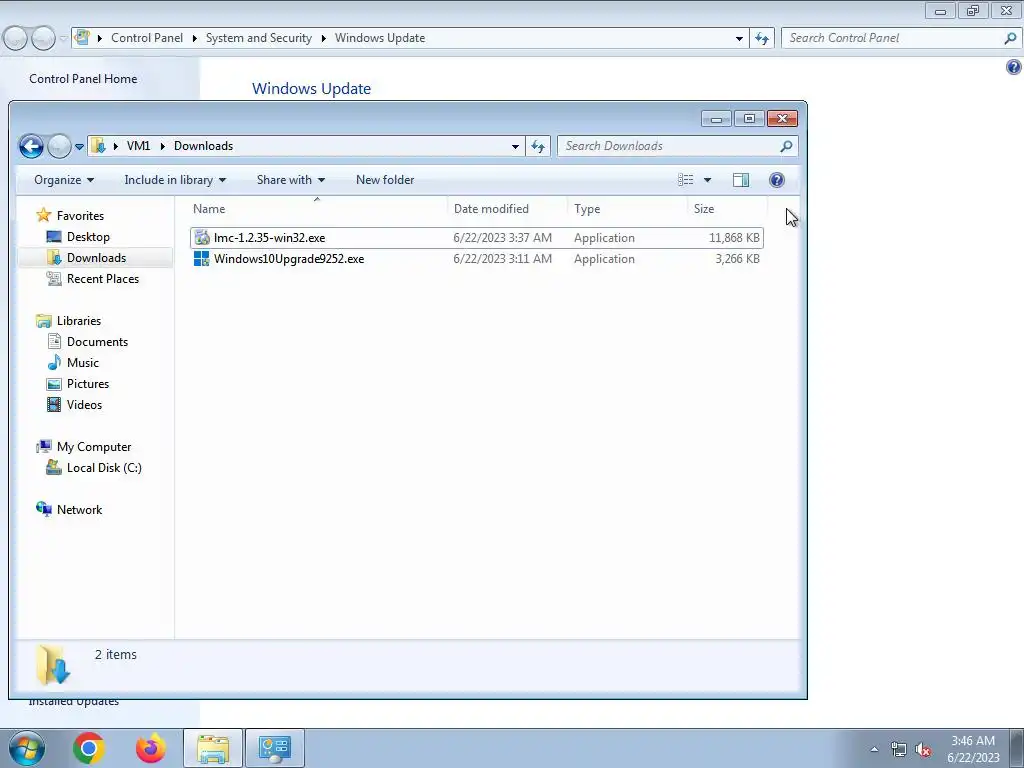1024x768 pixels.
Task: Expand the arrow after VM1 breadcrumb
Action: [163, 146]
